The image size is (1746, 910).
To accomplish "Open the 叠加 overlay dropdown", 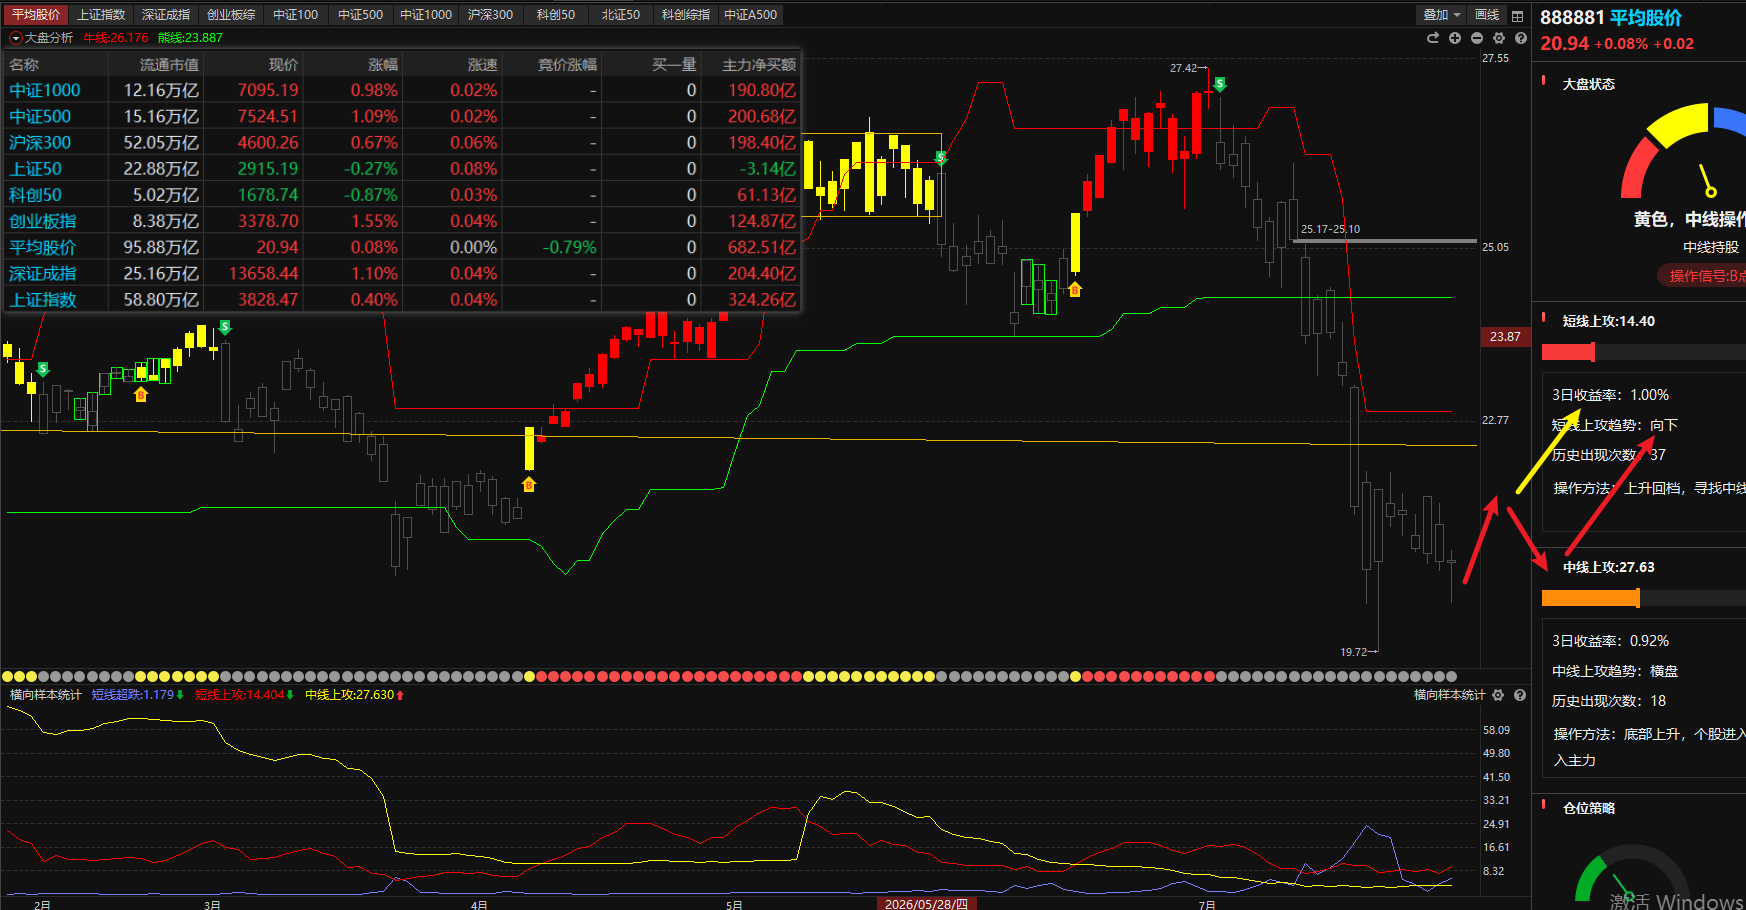I will tap(1442, 15).
